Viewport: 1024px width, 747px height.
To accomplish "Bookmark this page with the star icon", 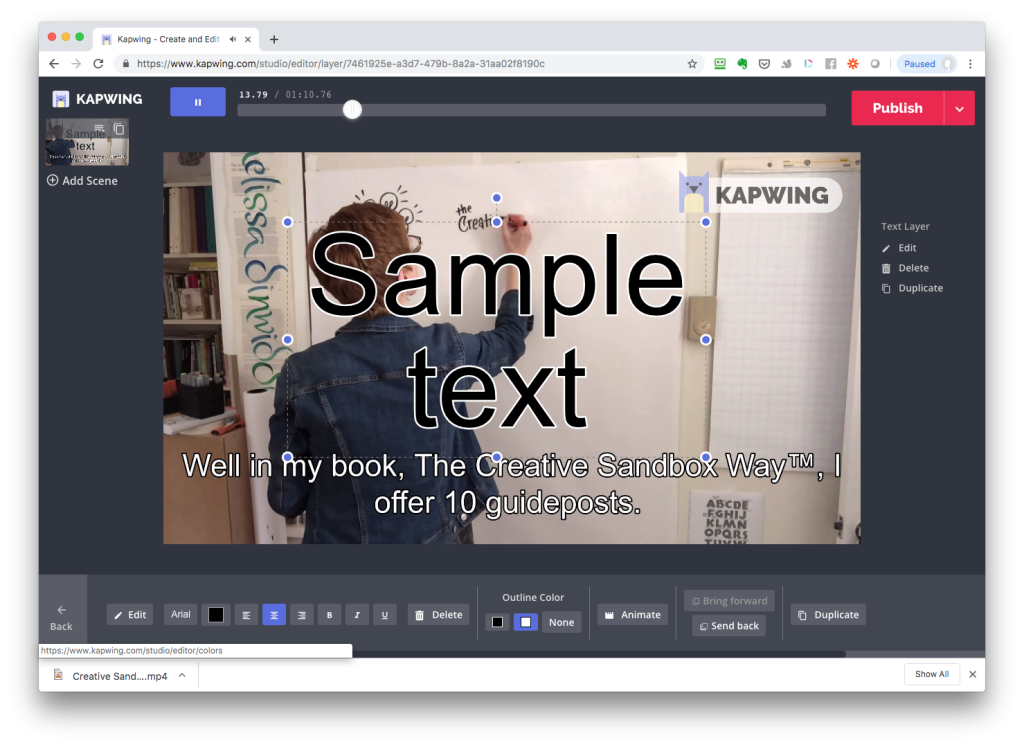I will click(692, 64).
